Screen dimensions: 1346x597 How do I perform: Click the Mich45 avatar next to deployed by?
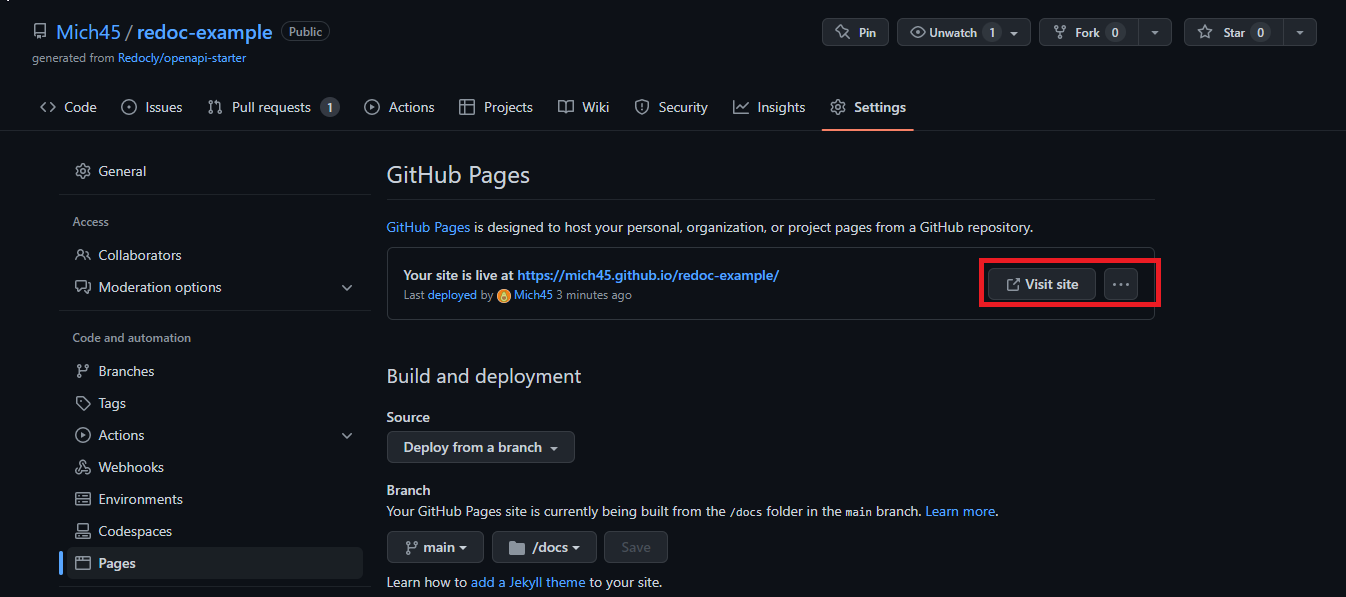pos(504,296)
